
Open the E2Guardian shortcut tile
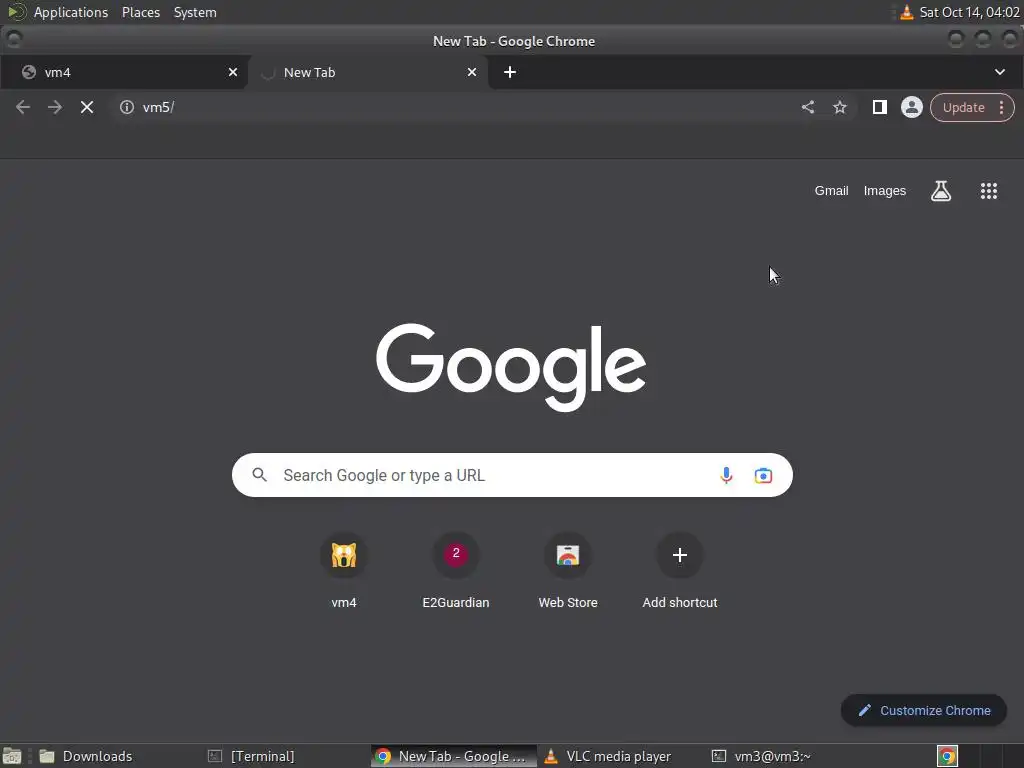(x=456, y=571)
